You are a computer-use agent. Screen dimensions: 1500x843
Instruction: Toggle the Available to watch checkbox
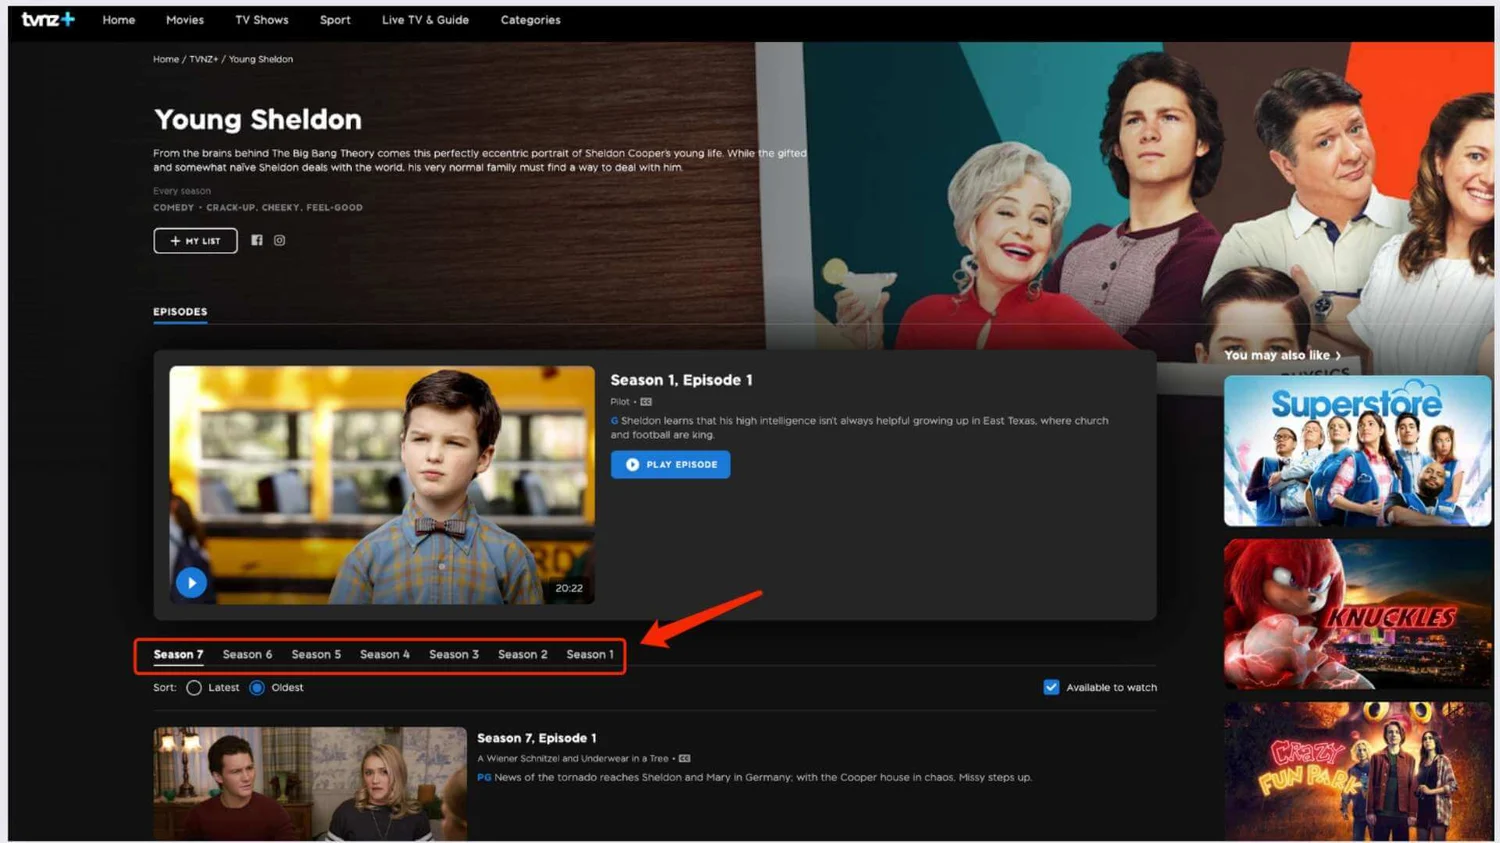point(1051,687)
